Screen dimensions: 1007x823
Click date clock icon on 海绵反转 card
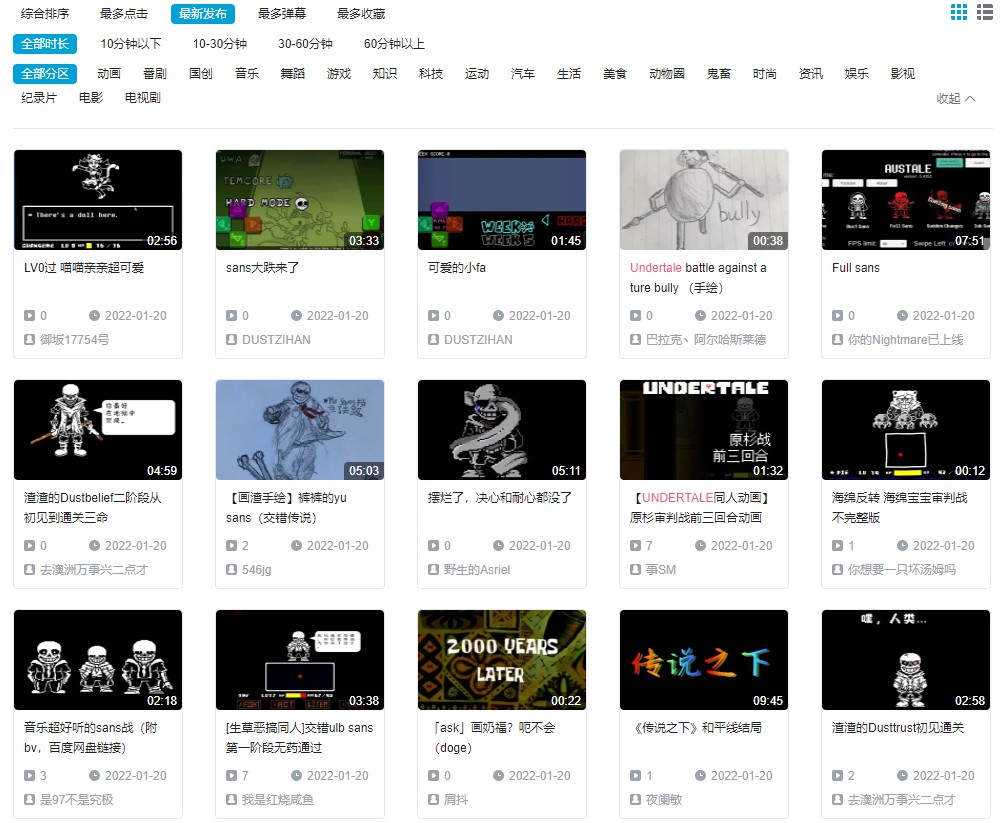point(902,545)
